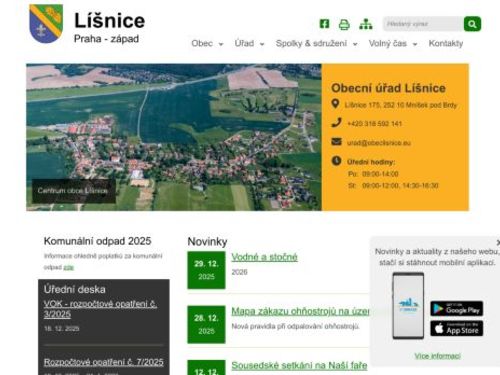This screenshot has height=375, width=500.
Task: Expand the Volný čas menu
Action: (x=393, y=44)
